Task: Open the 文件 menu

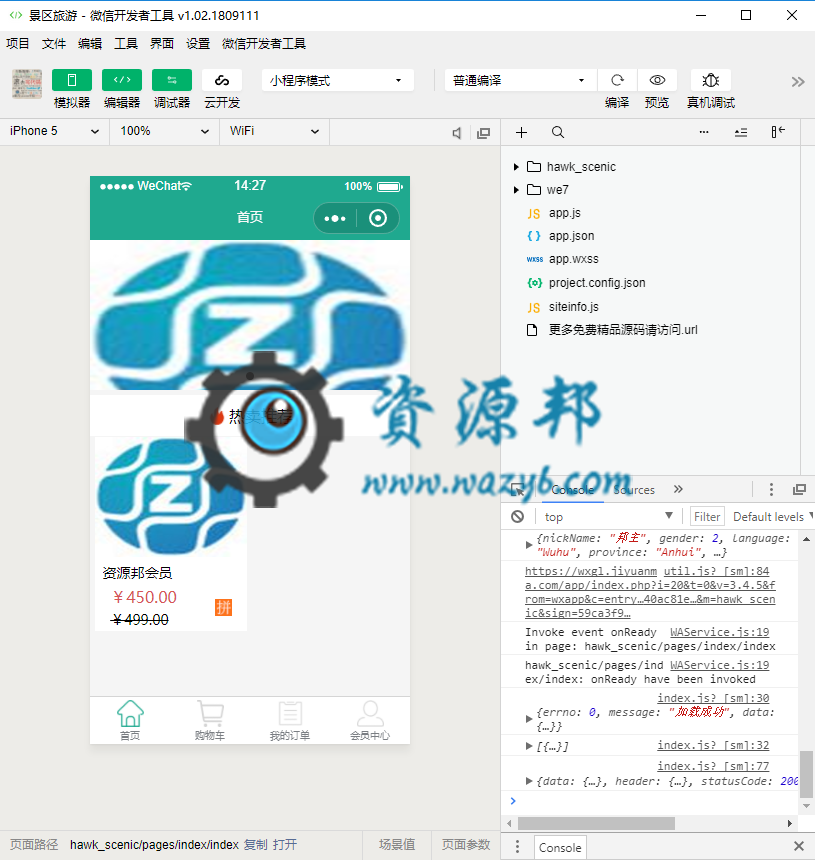Action: 54,43
